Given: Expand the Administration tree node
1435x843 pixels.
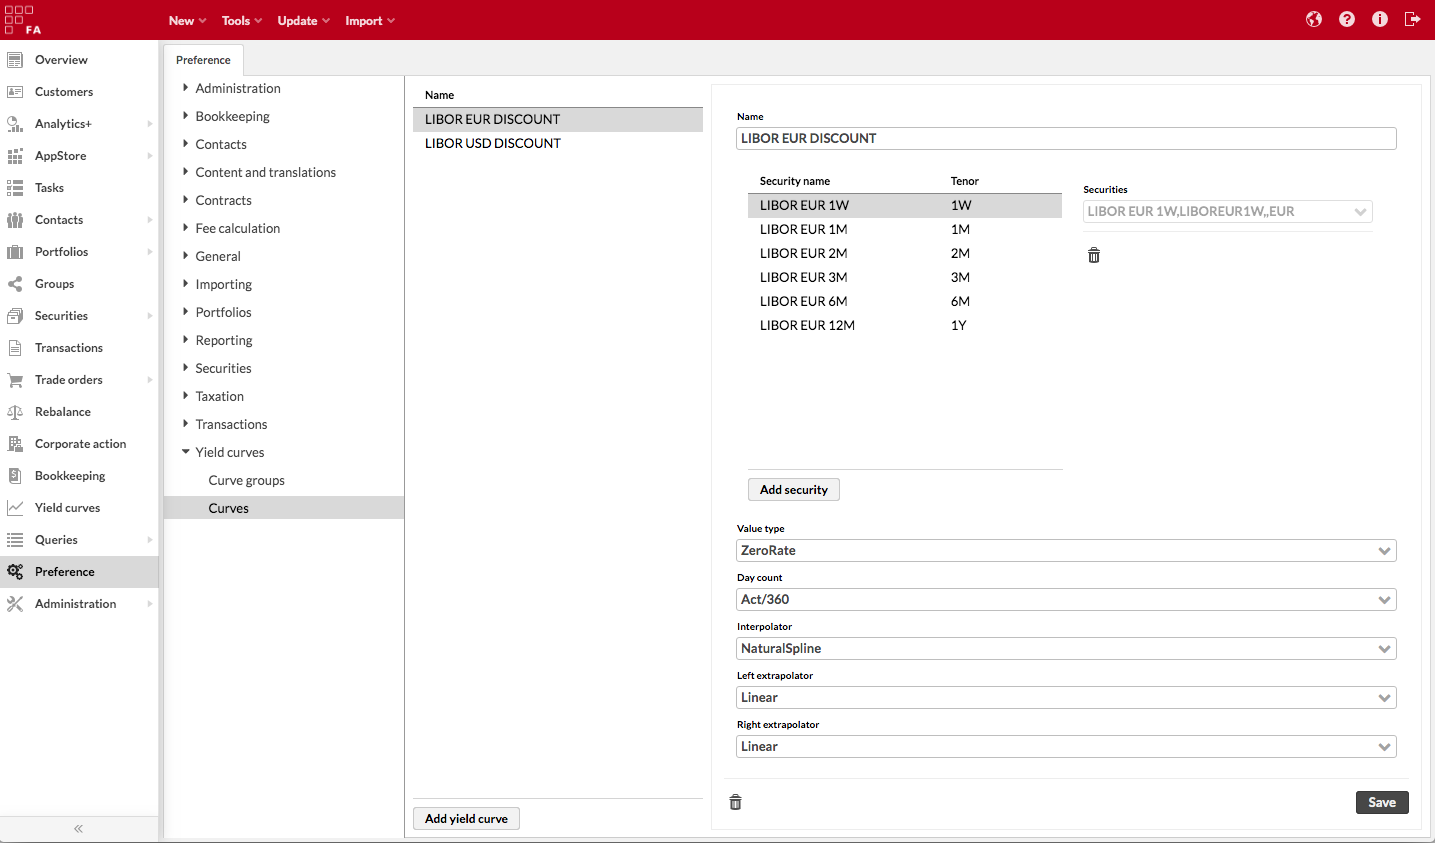Looking at the screenshot, I should (x=186, y=88).
